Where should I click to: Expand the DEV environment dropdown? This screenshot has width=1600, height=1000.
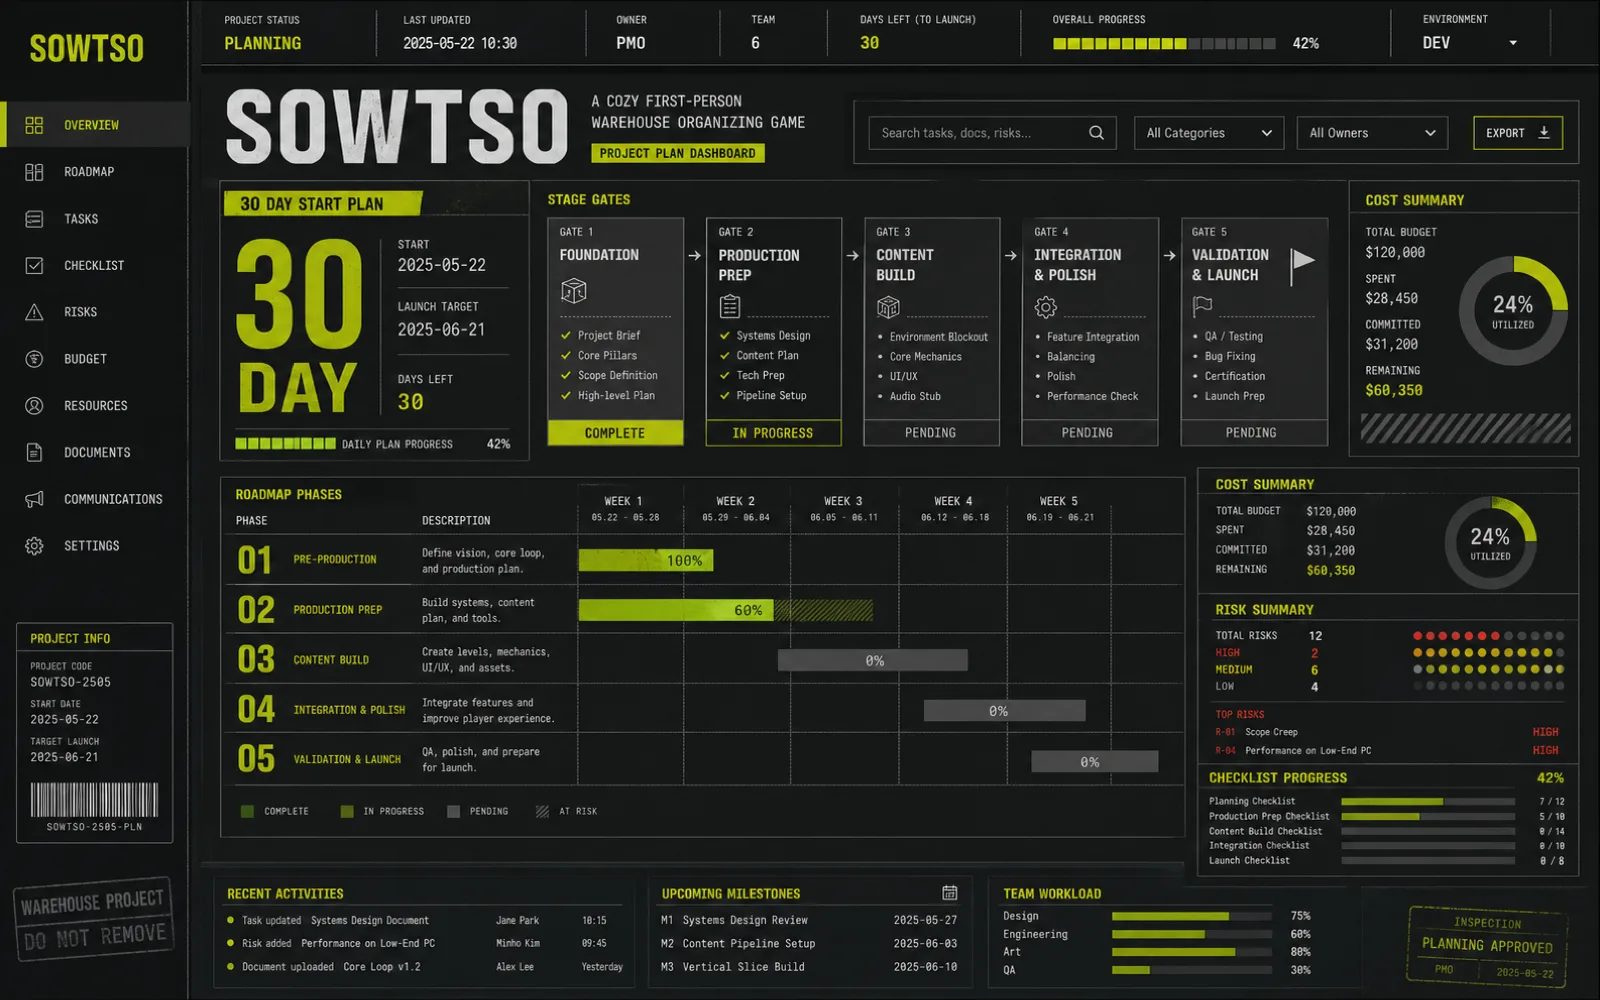(1470, 43)
